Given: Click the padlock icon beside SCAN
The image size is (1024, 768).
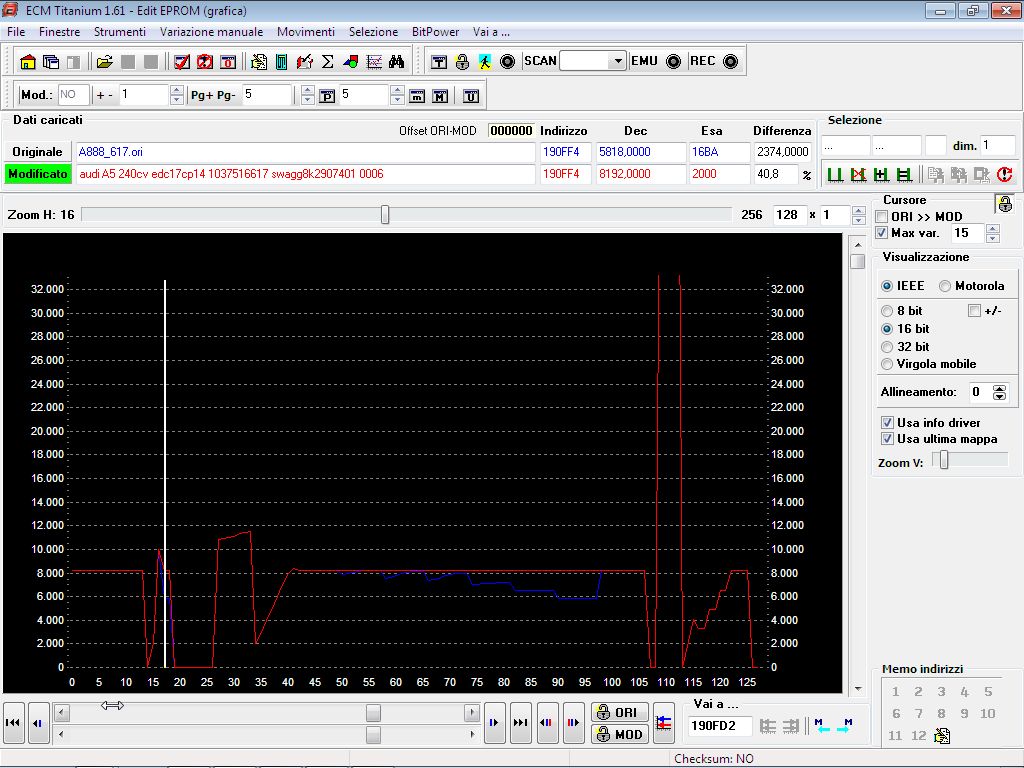Looking at the screenshot, I should point(462,62).
